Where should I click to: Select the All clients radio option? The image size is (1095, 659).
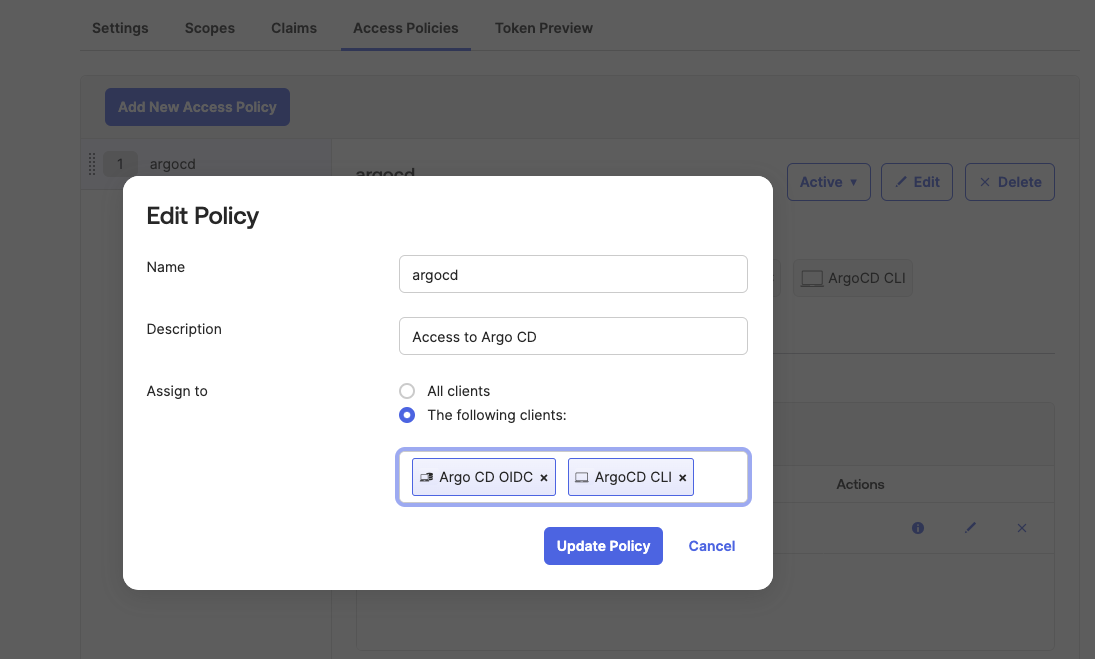tap(407, 391)
